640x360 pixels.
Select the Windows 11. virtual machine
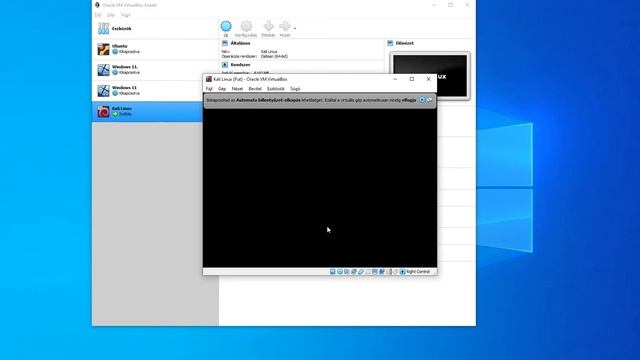coord(155,70)
